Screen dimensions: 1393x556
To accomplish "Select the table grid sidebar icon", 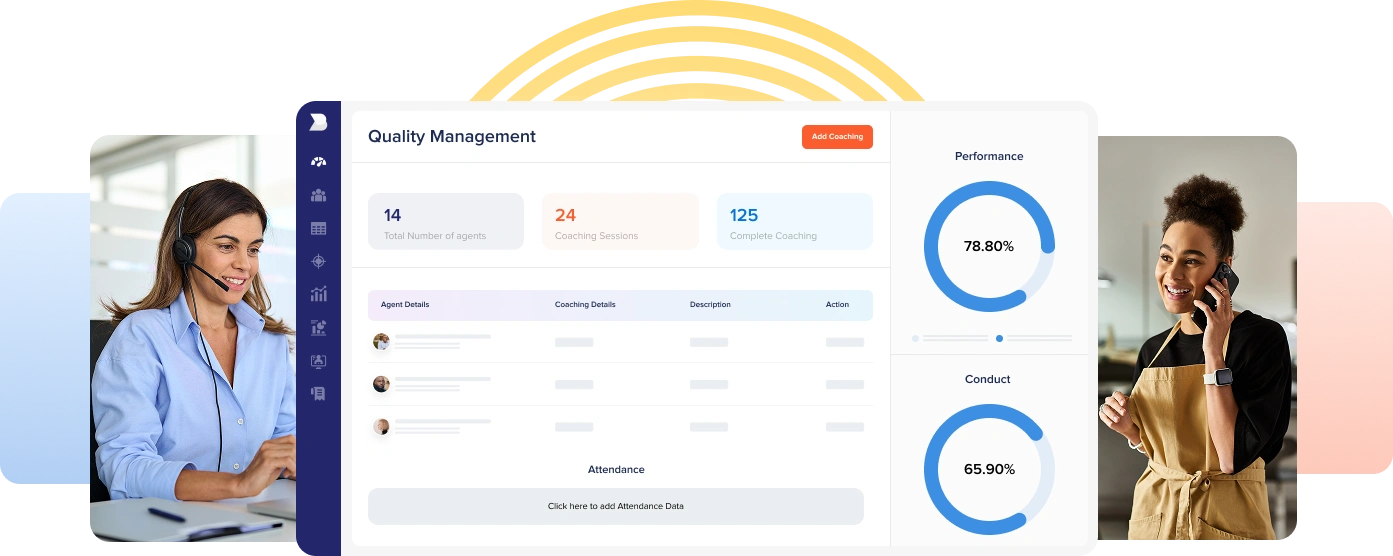I will (x=318, y=228).
